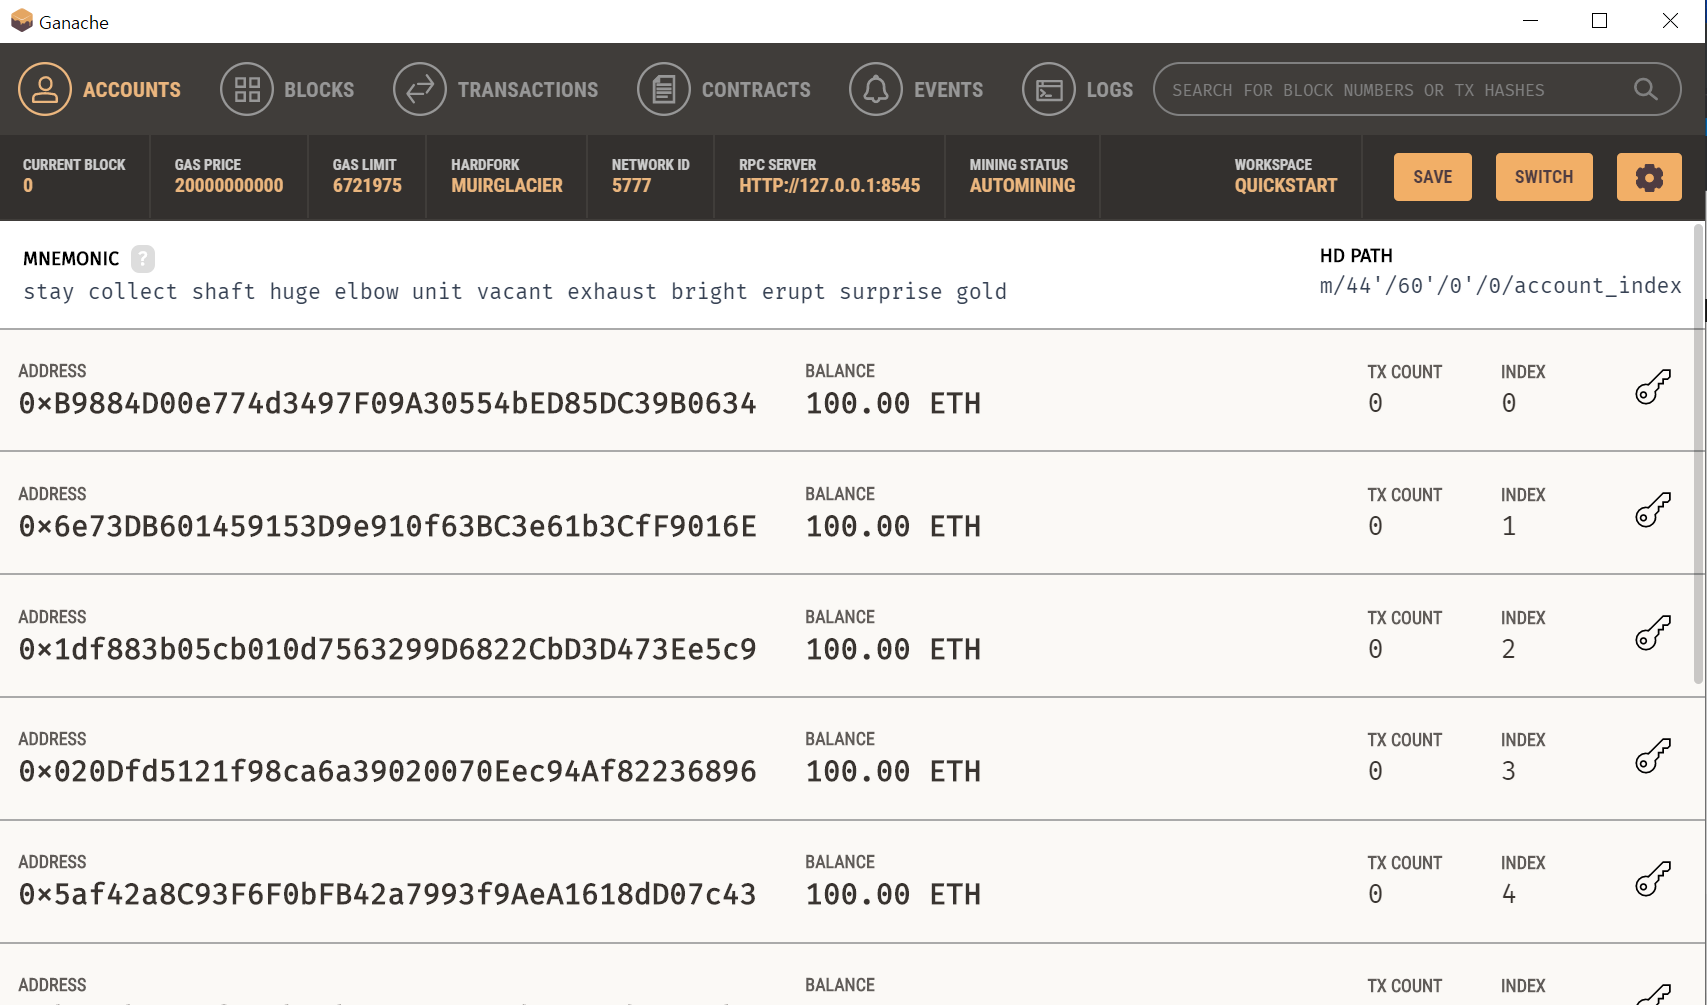The image size is (1707, 1005).
Task: Click the balance of account index 2
Action: click(x=893, y=649)
